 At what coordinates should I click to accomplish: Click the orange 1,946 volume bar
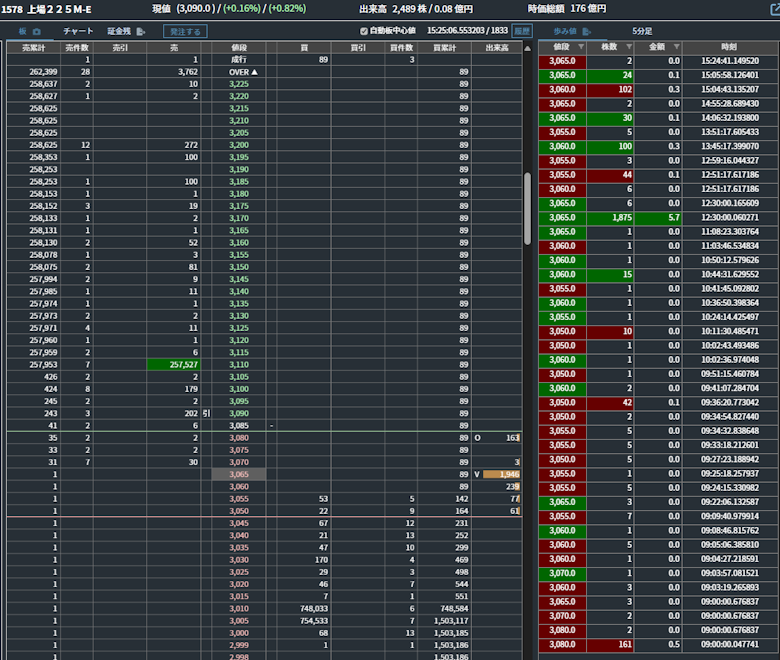pyautogui.click(x=501, y=474)
